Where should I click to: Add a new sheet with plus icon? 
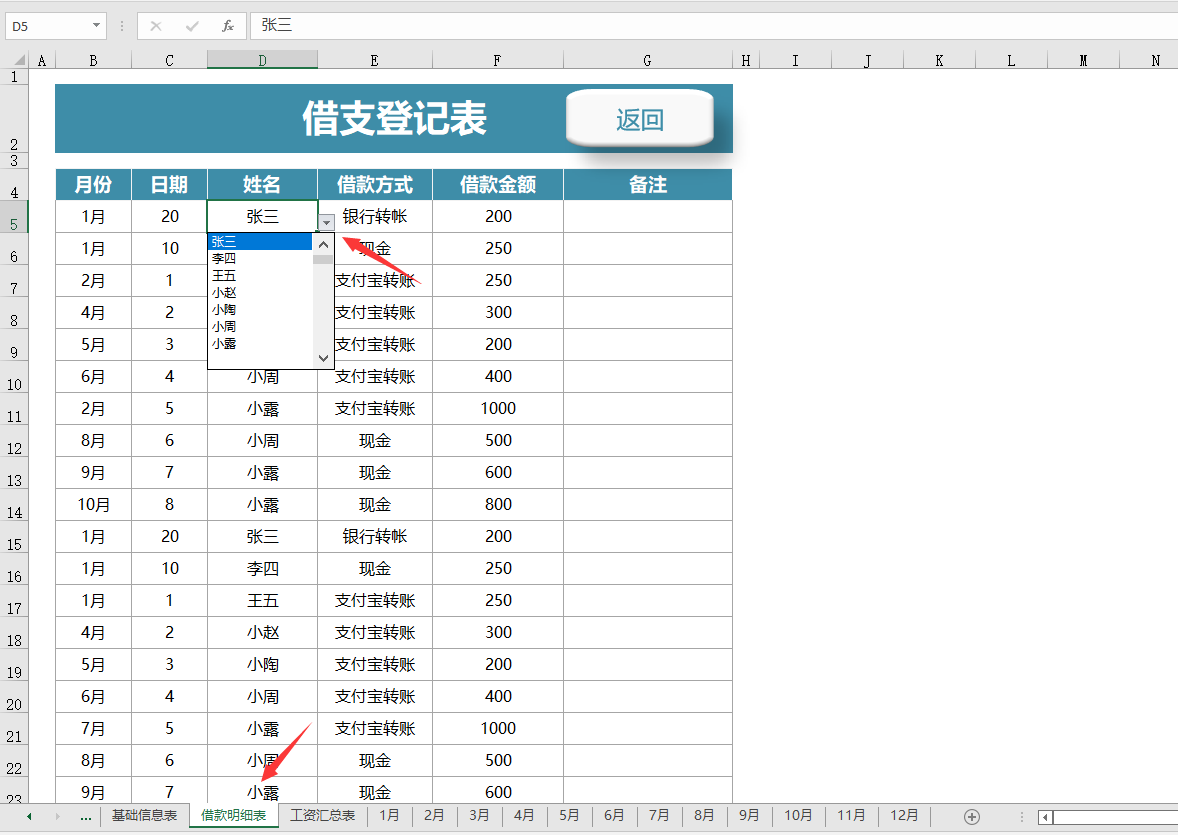971,817
